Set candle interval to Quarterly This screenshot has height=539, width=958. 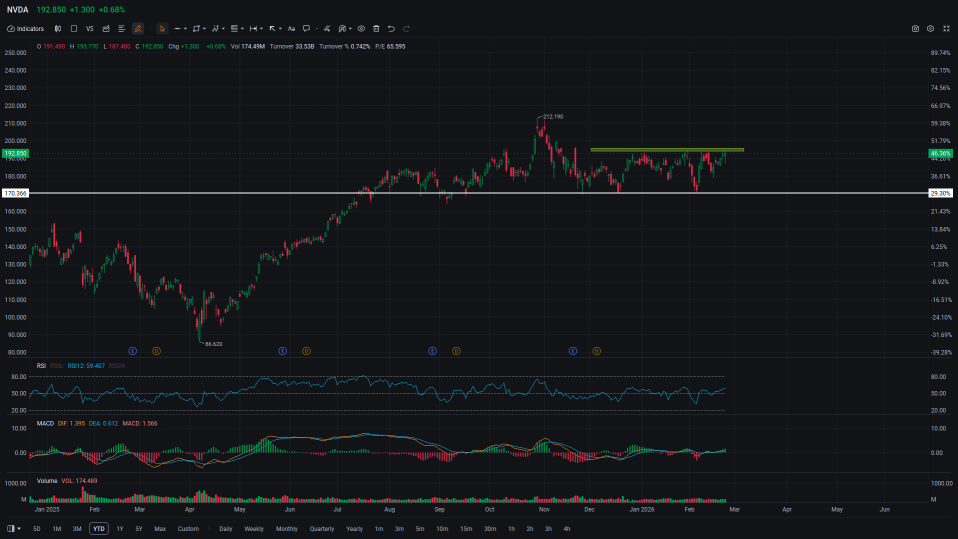322,529
